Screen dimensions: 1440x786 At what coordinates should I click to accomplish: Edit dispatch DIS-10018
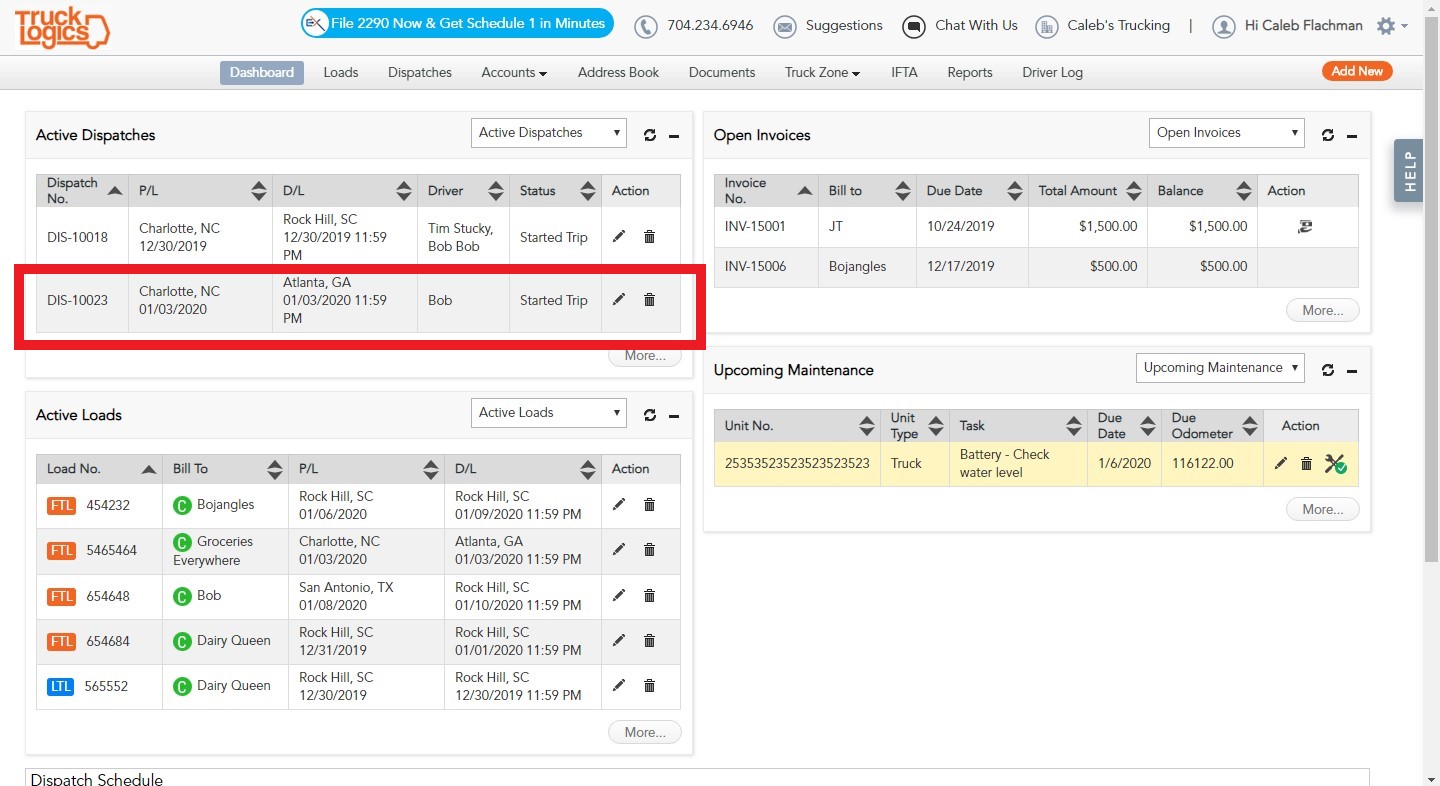point(619,237)
